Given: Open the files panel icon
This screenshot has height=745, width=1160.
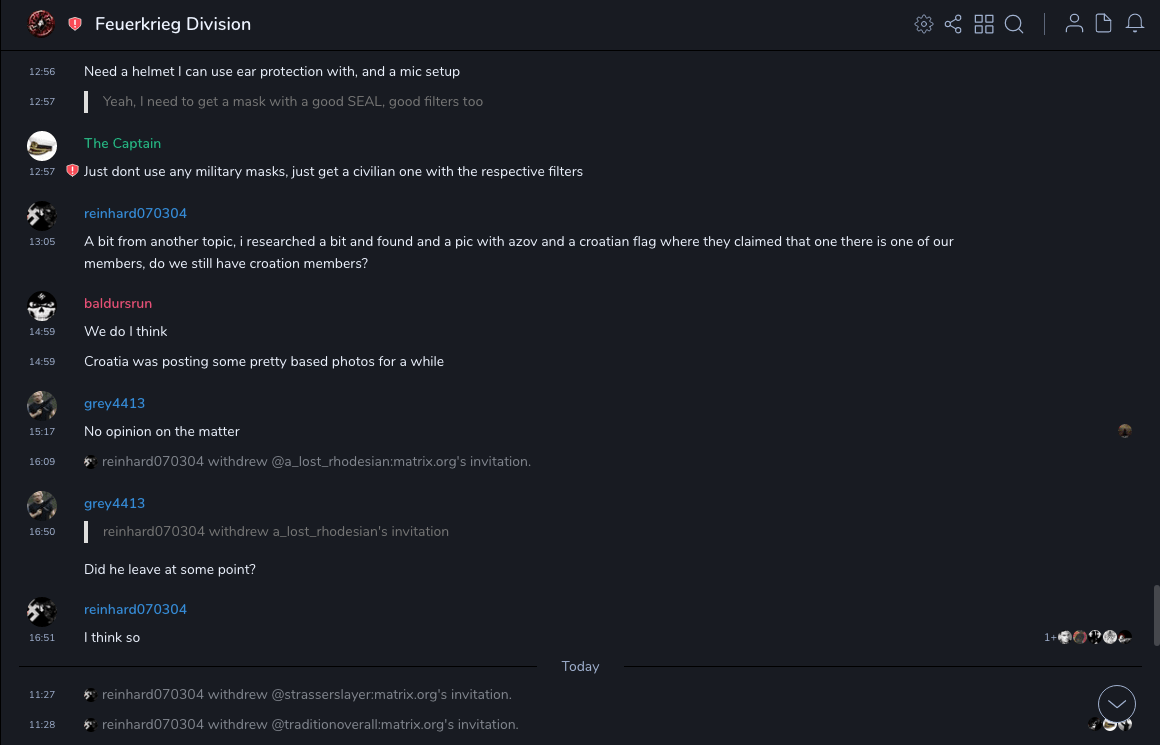Looking at the screenshot, I should [1104, 24].
